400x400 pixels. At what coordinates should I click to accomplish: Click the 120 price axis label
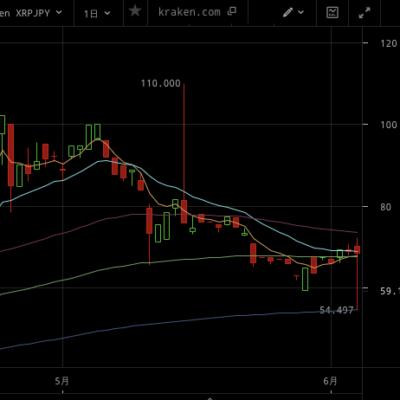point(389,43)
